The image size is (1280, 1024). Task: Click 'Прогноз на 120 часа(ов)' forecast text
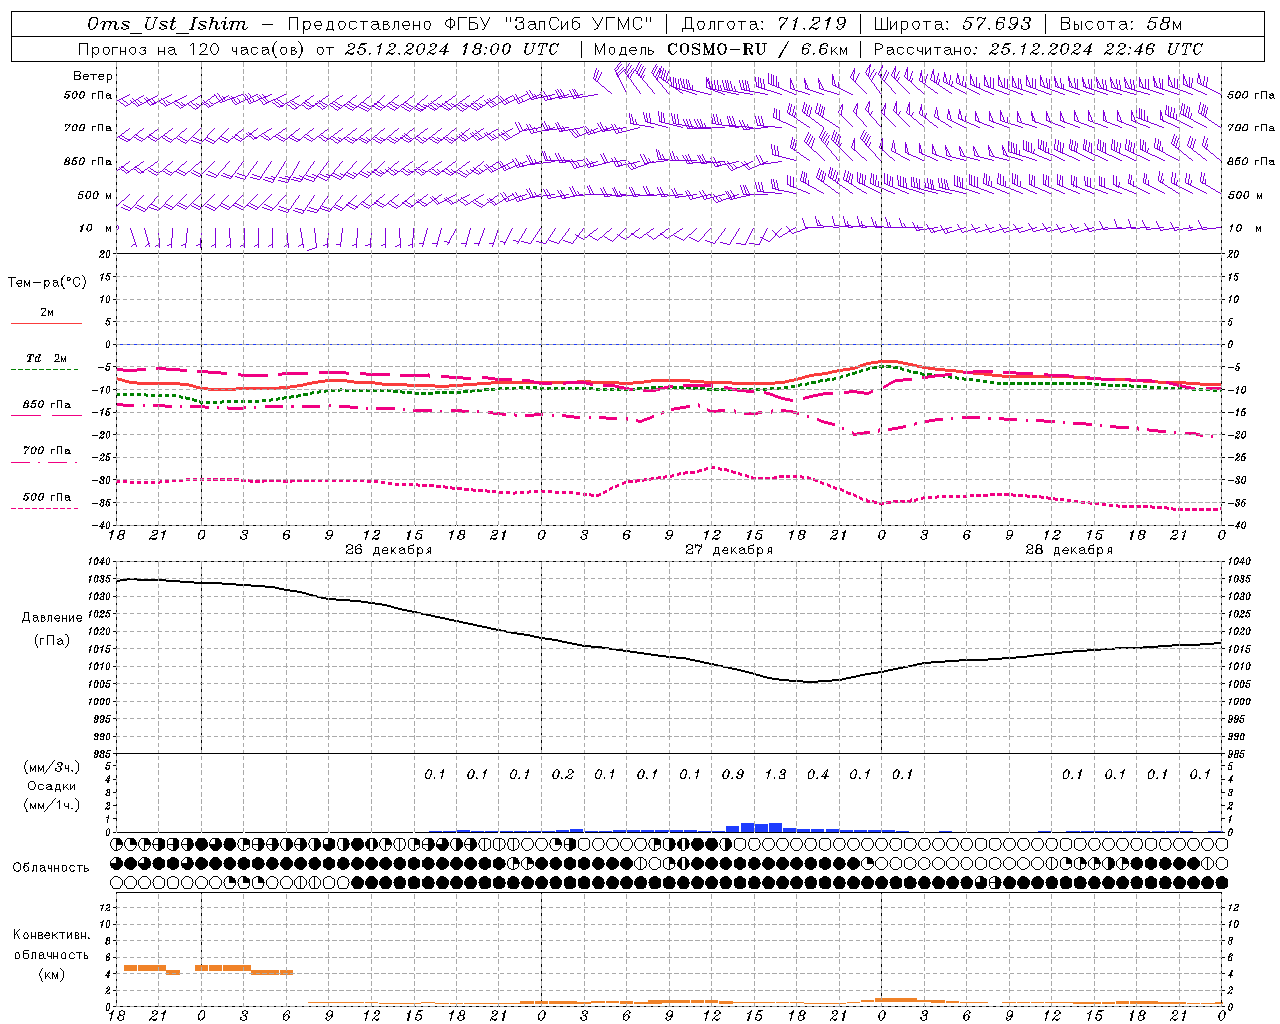tap(192, 49)
